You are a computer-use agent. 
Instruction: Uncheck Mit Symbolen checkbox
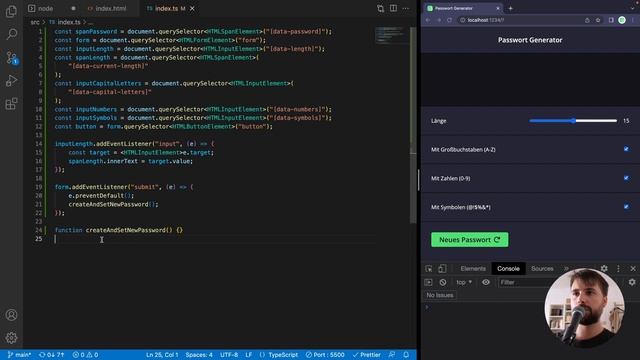626,207
